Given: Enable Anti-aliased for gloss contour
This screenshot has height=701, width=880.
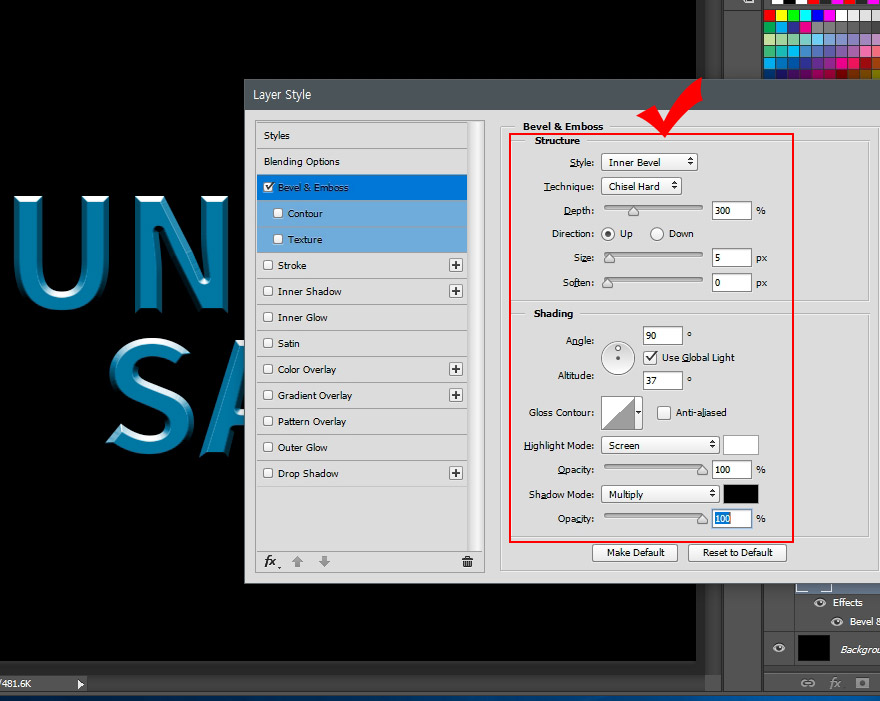Looking at the screenshot, I should click(664, 413).
